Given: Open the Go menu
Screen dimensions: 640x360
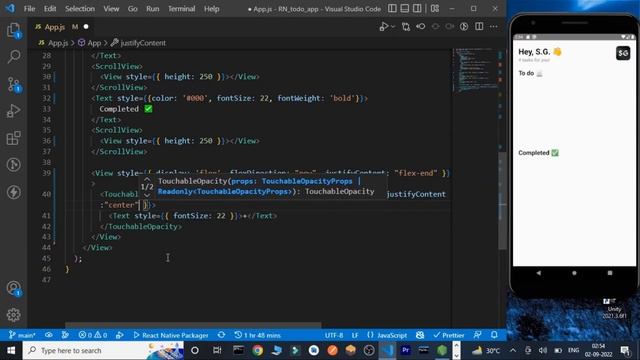Looking at the screenshot, I should 132,9.
